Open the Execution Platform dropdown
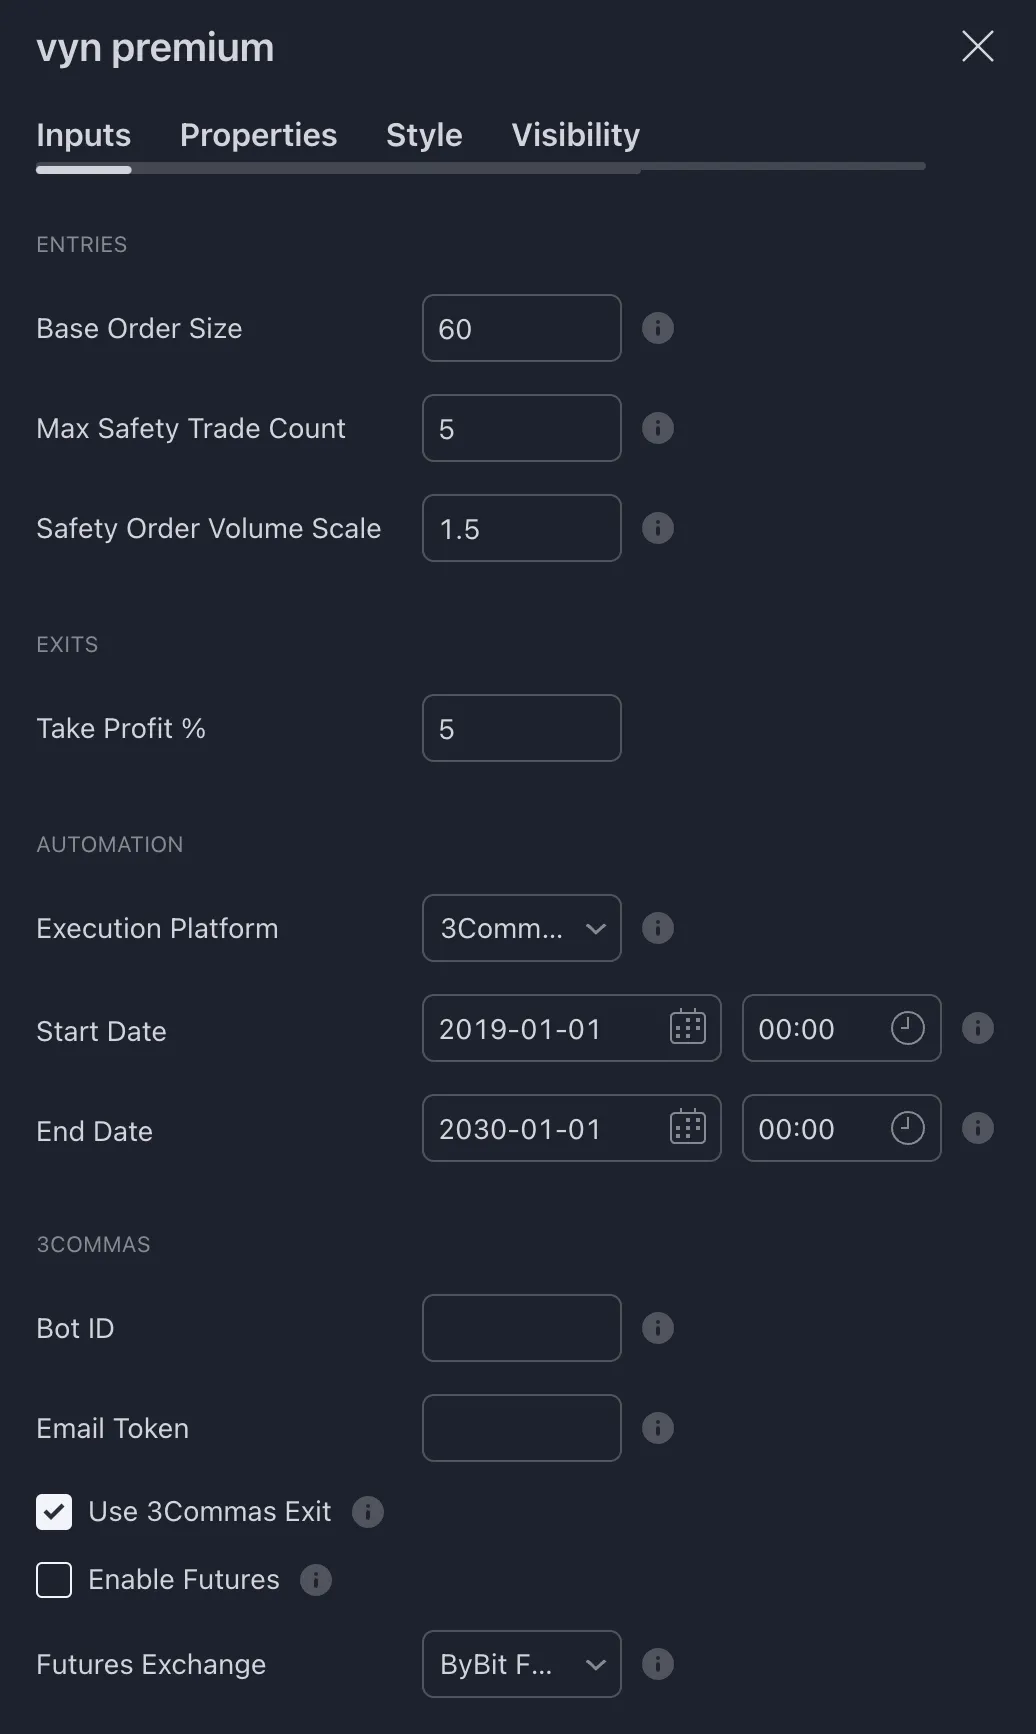The width and height of the screenshot is (1036, 1734). 521,928
